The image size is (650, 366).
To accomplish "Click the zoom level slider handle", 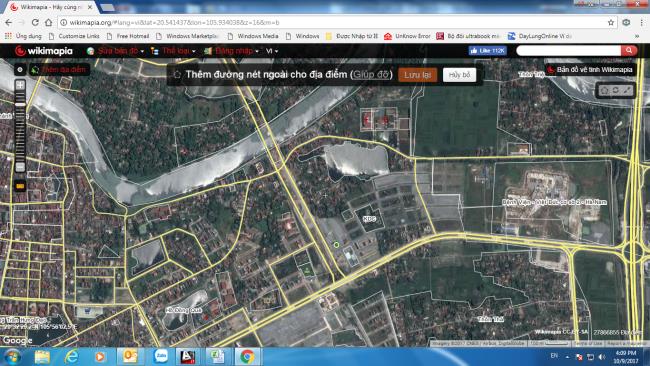I will click(x=20, y=104).
